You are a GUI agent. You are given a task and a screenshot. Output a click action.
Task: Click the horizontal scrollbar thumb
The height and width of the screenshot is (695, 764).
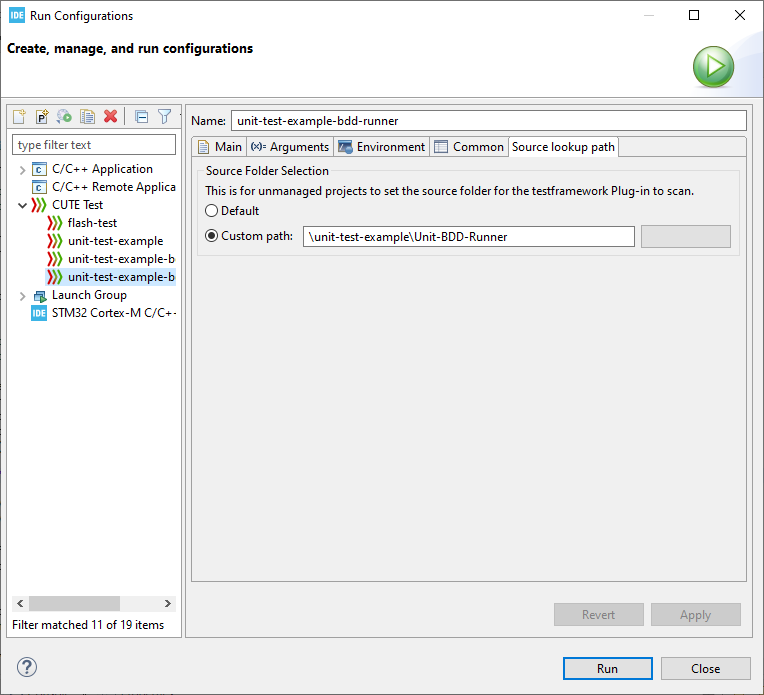point(74,603)
